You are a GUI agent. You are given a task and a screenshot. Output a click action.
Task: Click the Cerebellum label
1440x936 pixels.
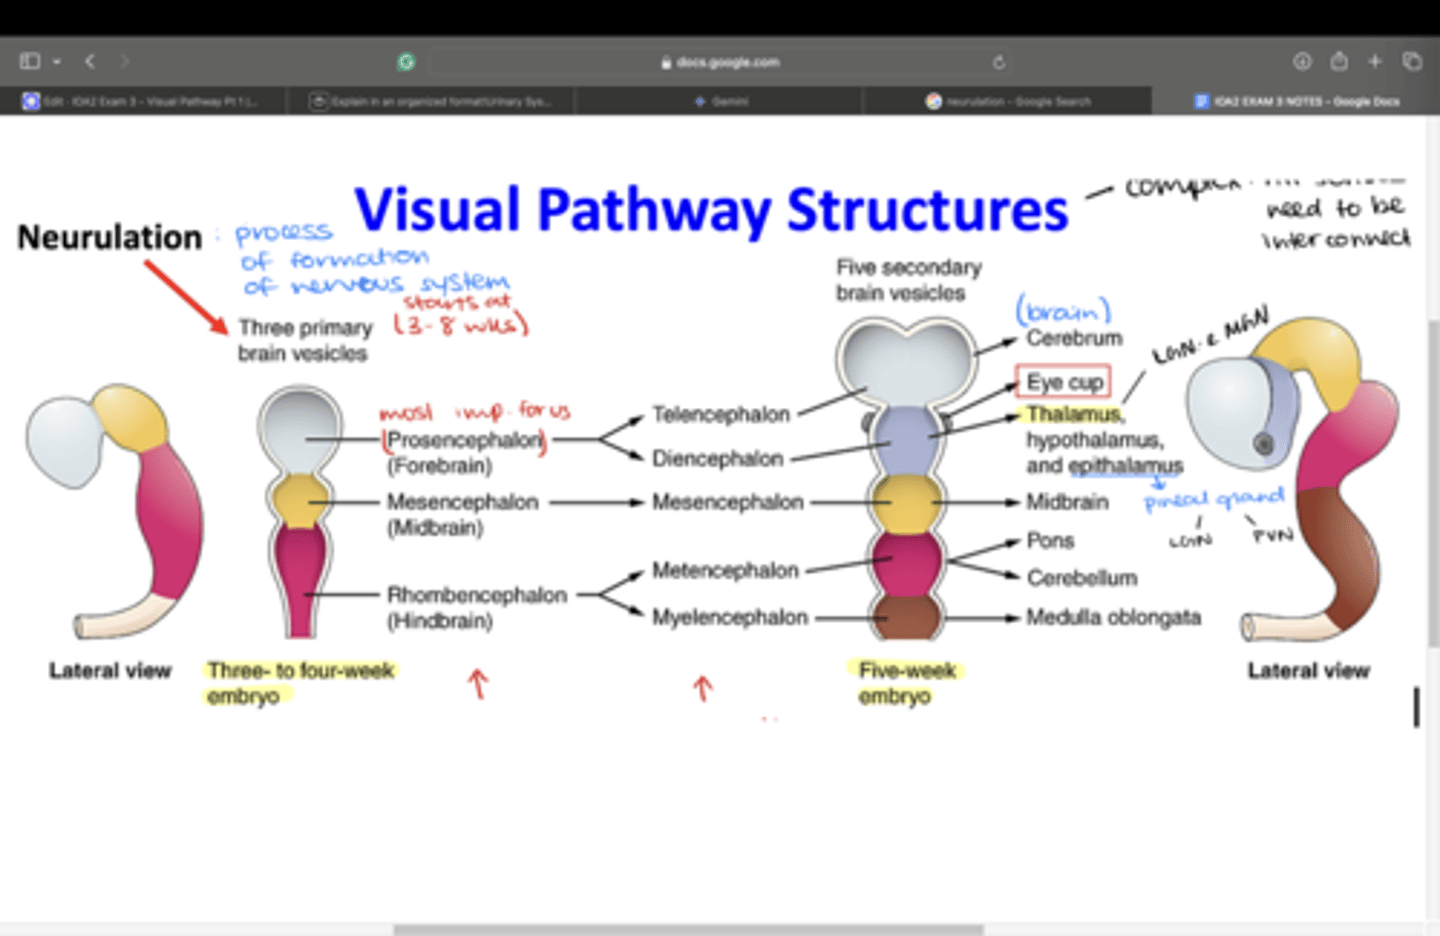coord(1082,578)
